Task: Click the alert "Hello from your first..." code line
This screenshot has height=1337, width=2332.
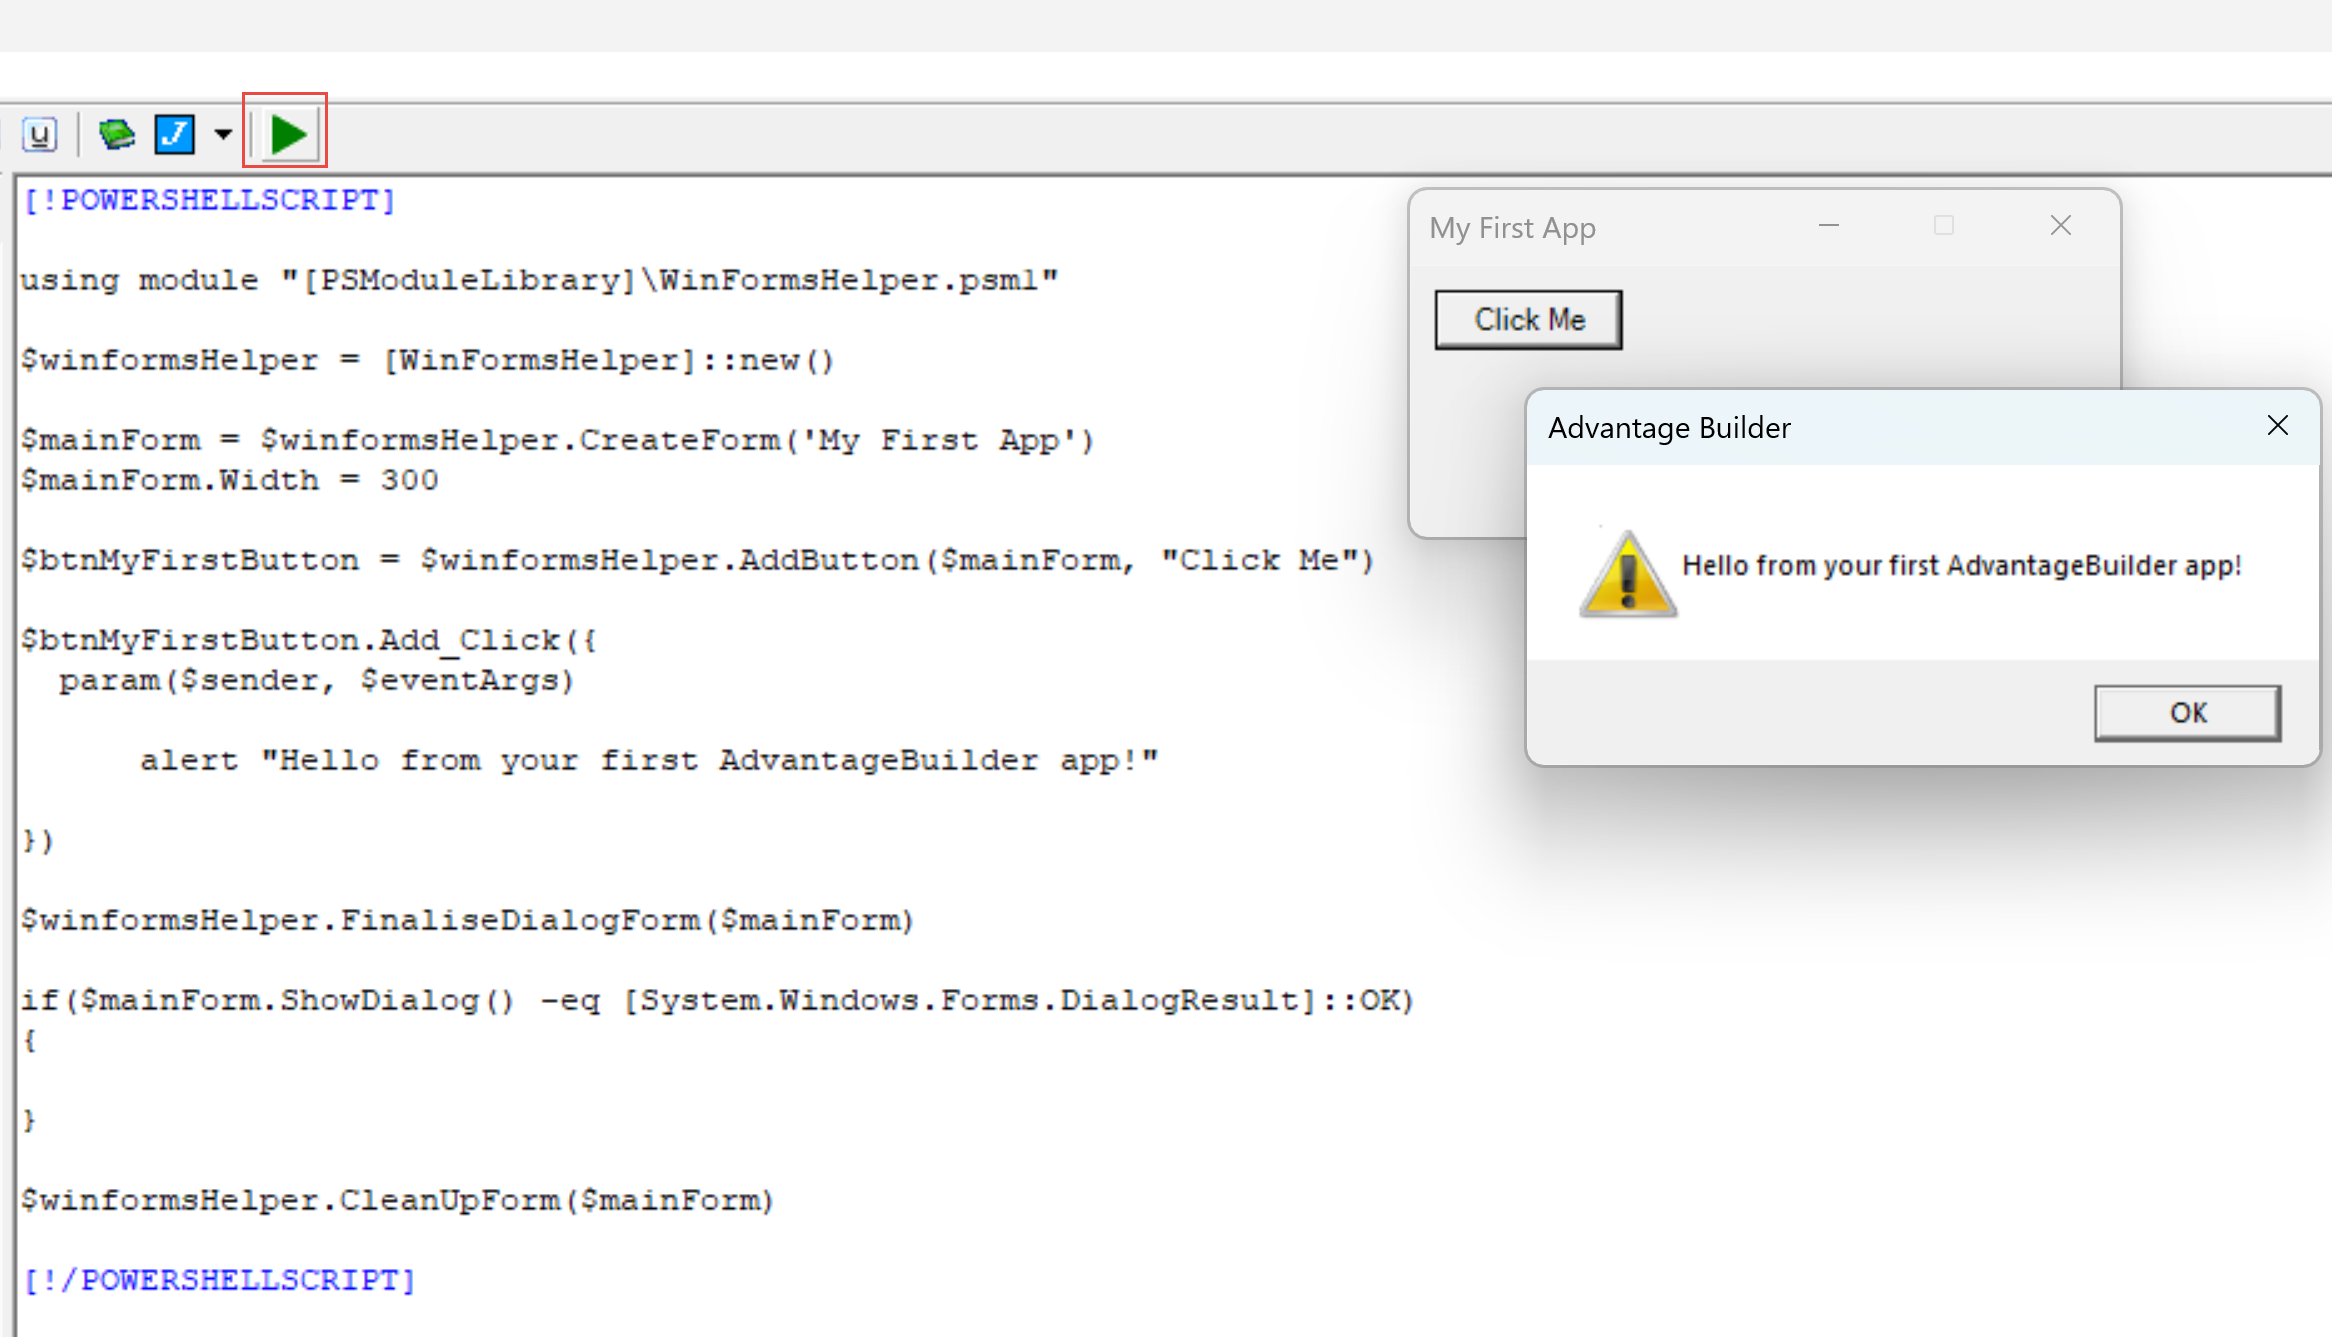Action: [649, 760]
